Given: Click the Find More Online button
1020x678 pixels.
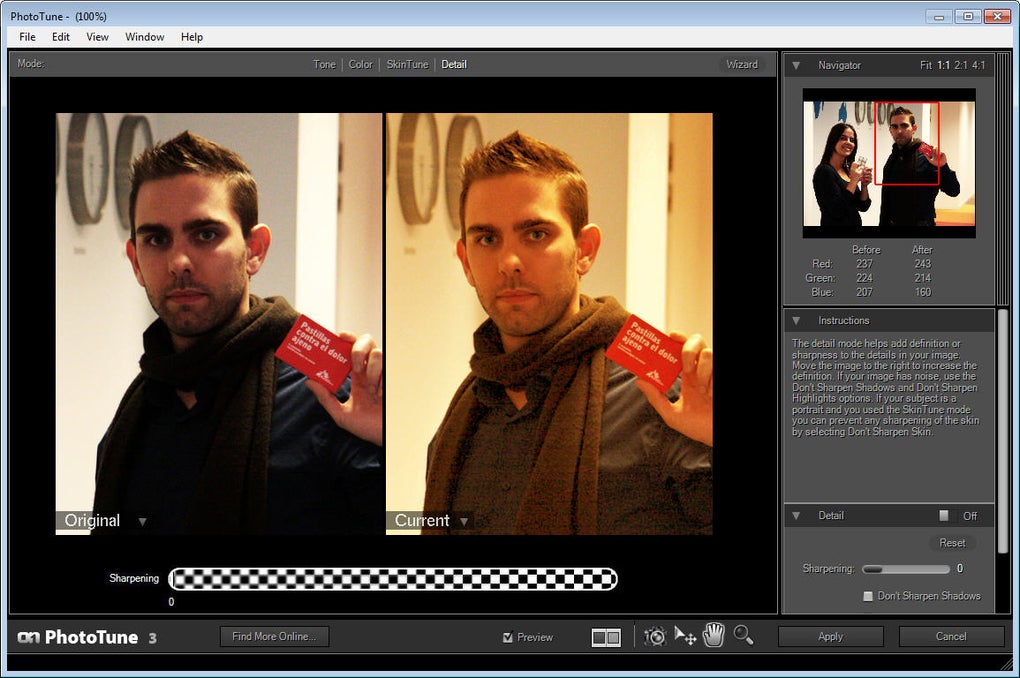Looking at the screenshot, I should tap(274, 636).
